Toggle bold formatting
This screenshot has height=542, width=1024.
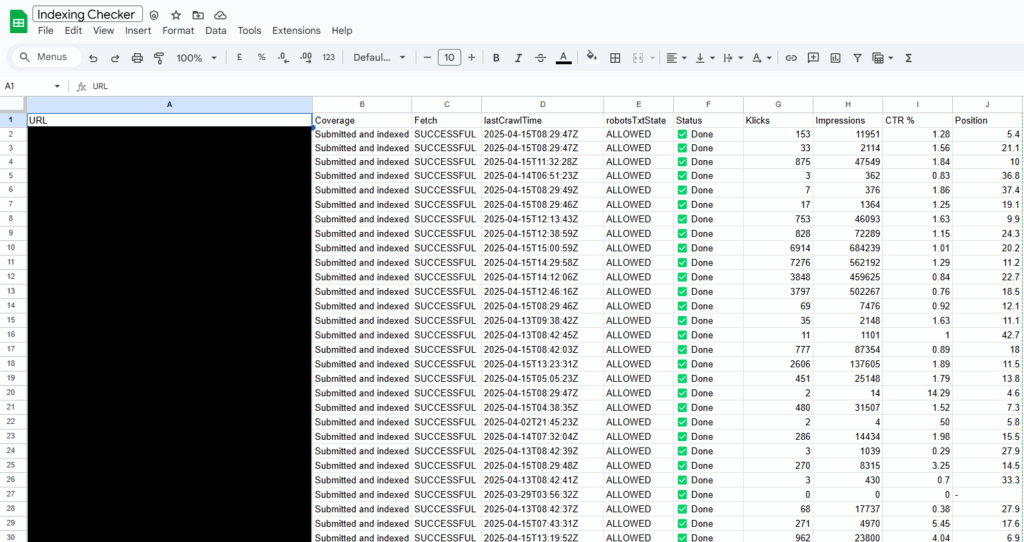tap(496, 58)
